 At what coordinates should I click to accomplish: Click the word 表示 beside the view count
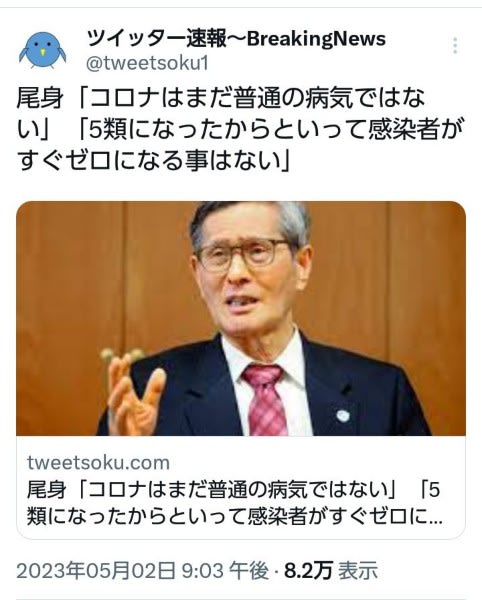358,571
